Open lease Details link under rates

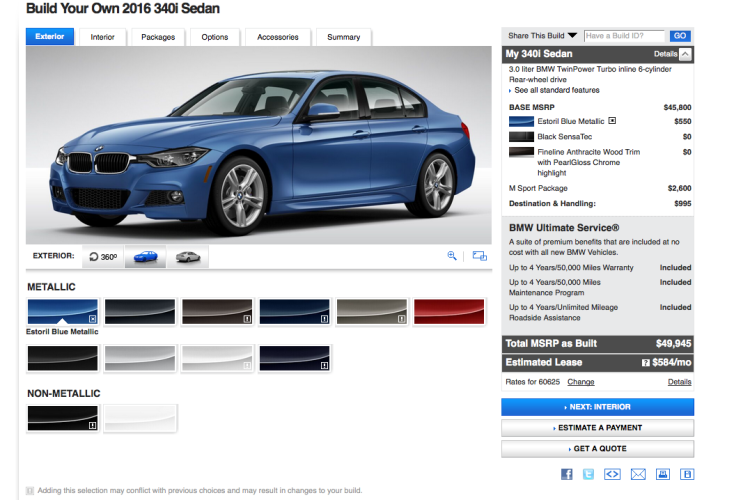click(679, 382)
